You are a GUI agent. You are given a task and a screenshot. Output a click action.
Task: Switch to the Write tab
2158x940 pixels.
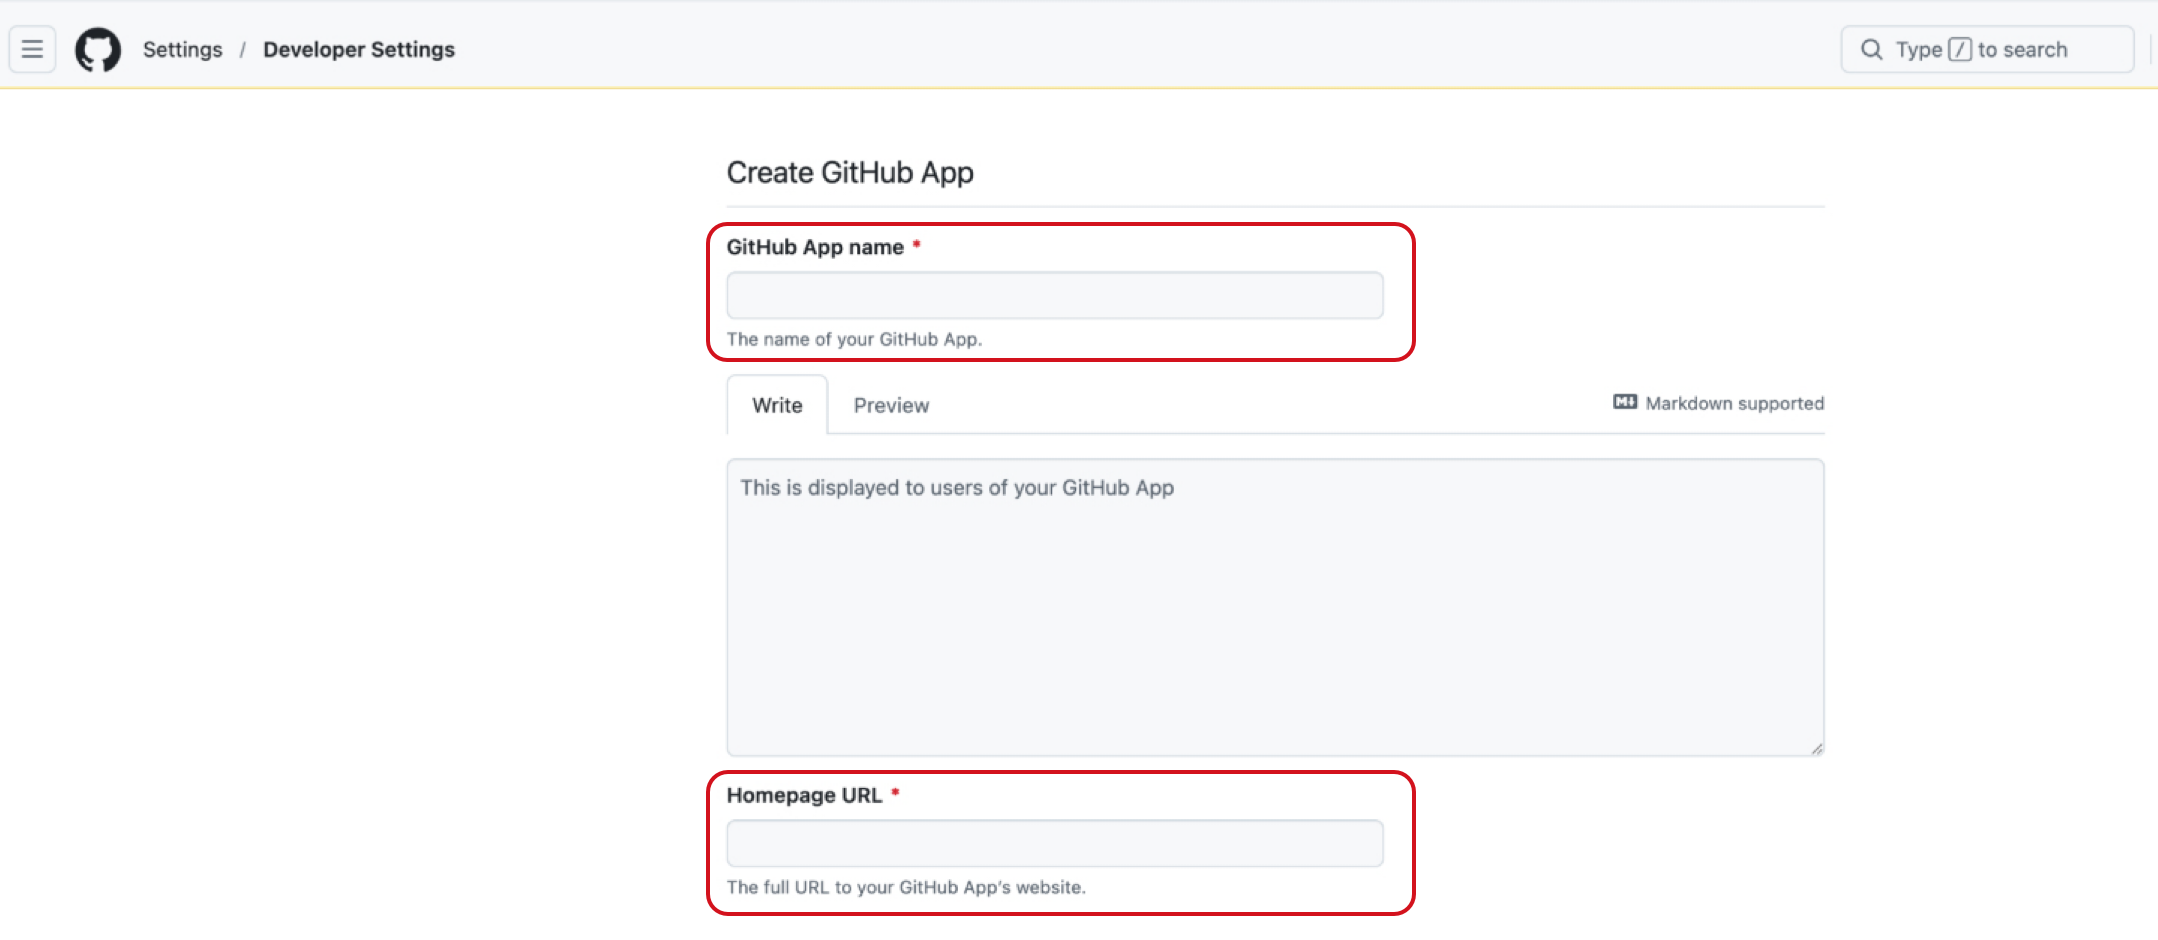pos(777,405)
